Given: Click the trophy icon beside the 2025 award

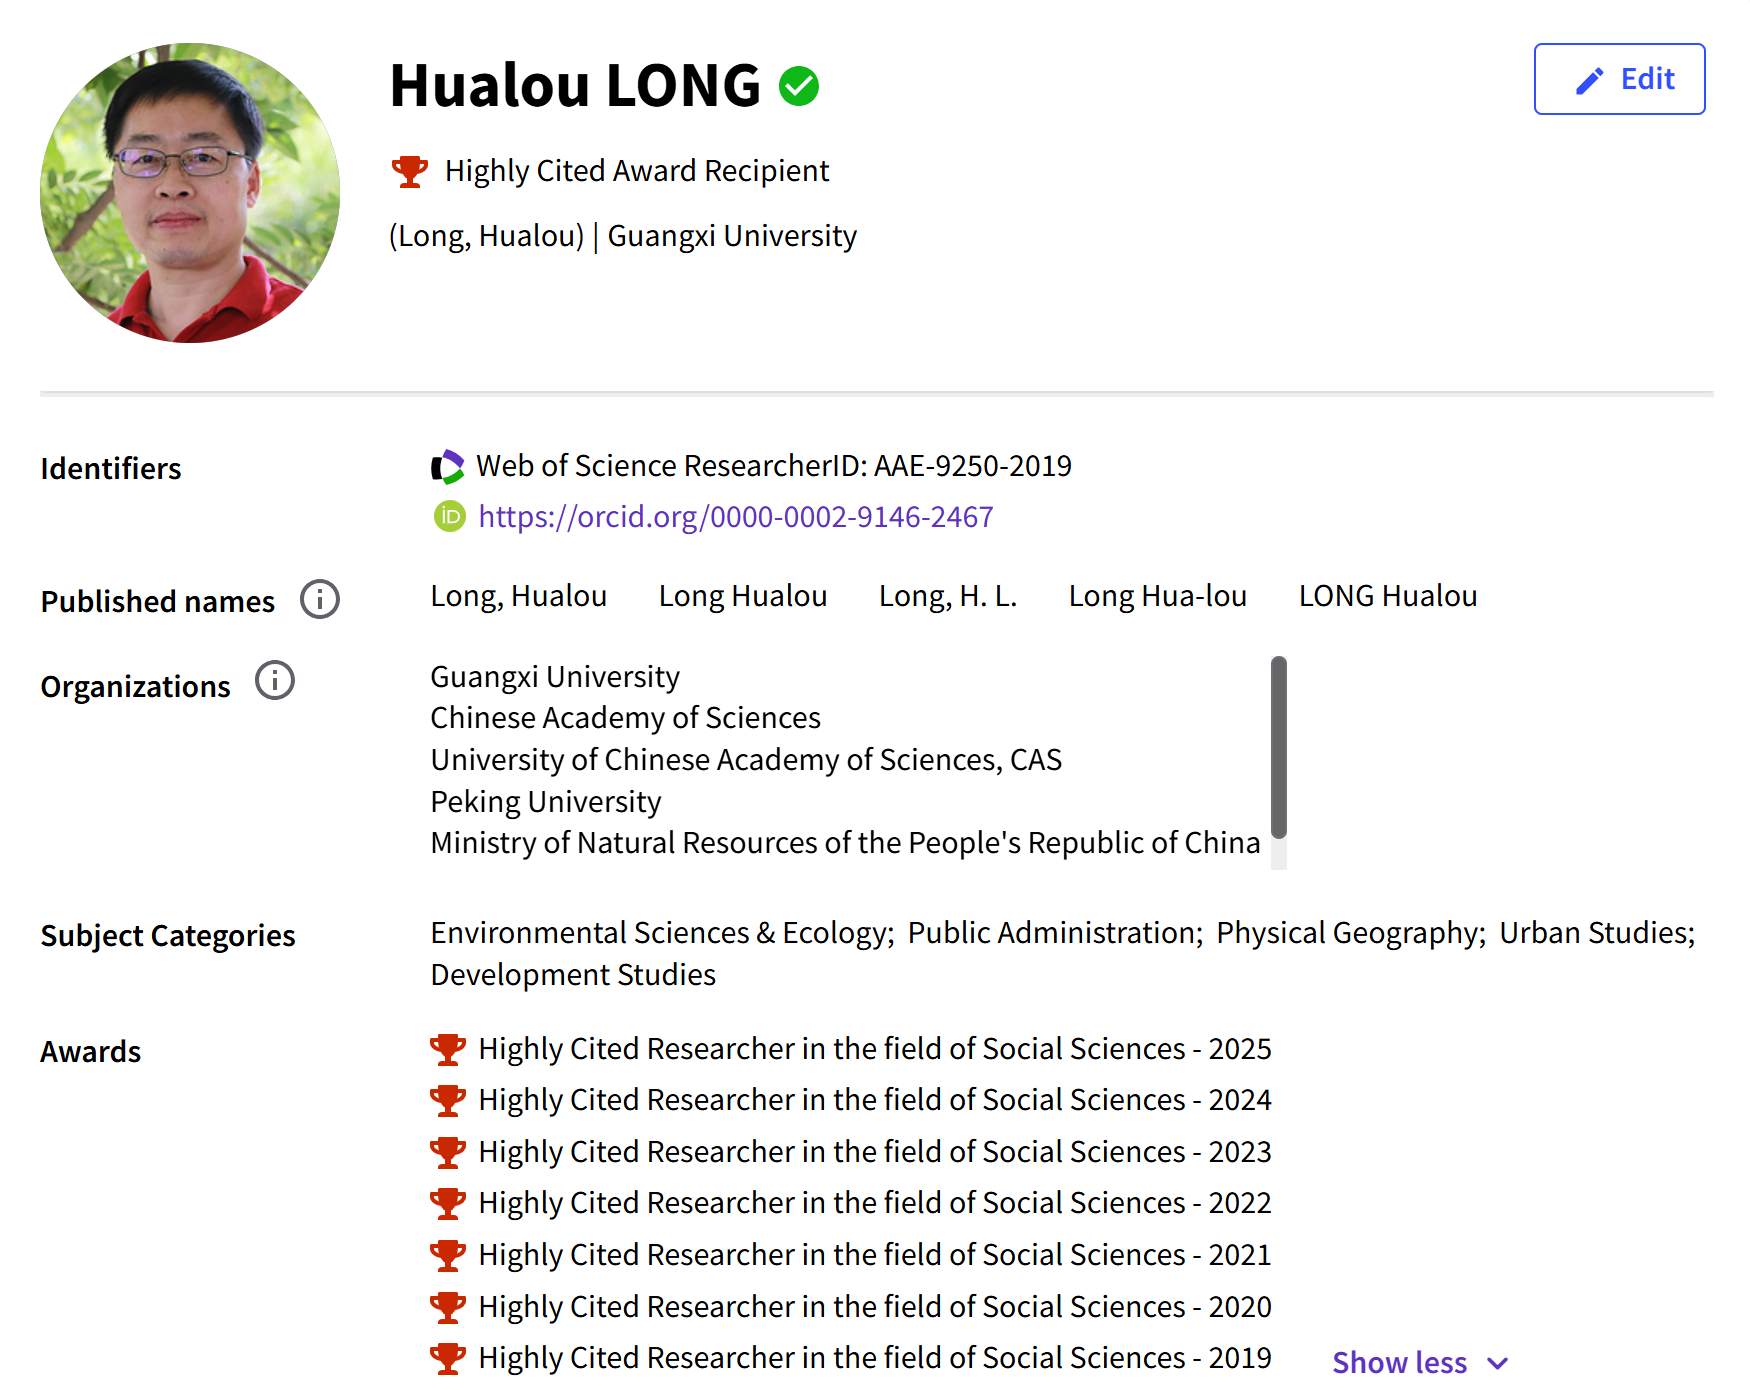Looking at the screenshot, I should [x=447, y=1049].
